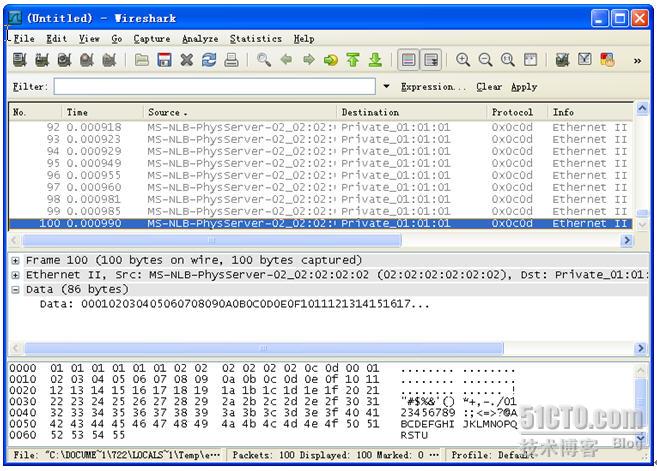Screen dimensions: 657x471
Task: Open capture filters toolbar icon
Action: [562, 60]
